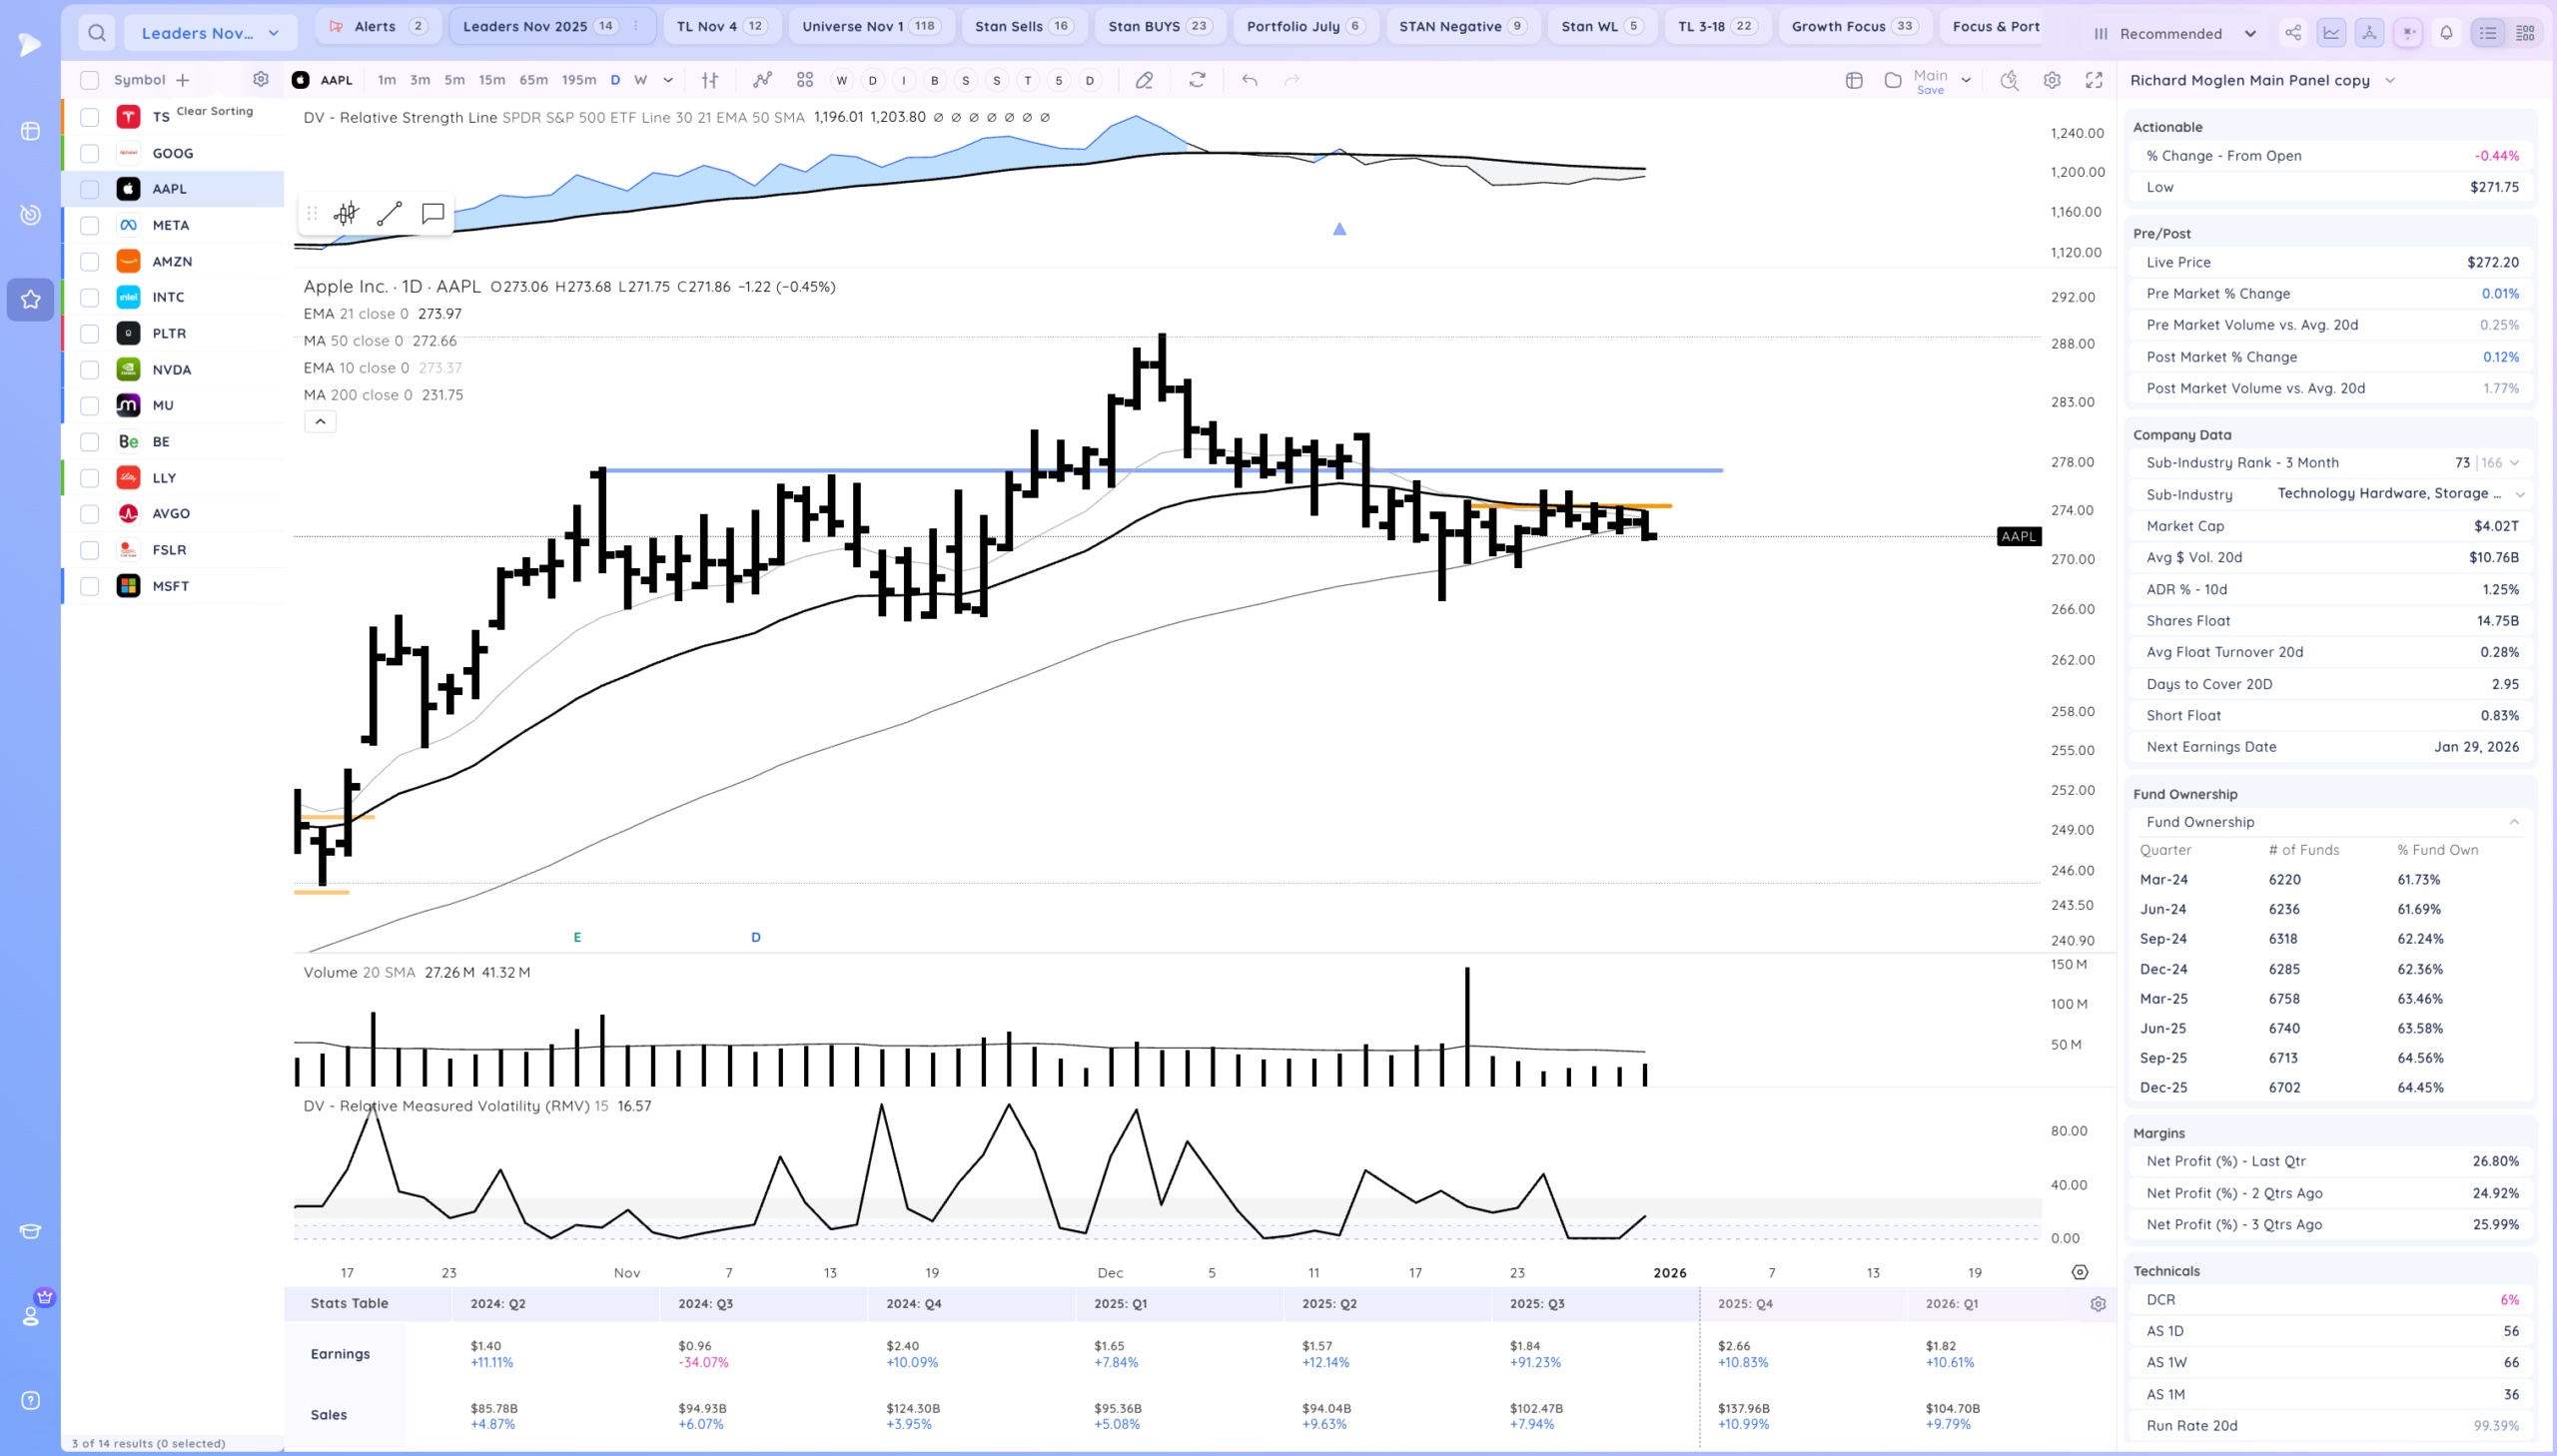Collapse the indicator legend chevron
The width and height of the screenshot is (2557, 1456).
320,422
